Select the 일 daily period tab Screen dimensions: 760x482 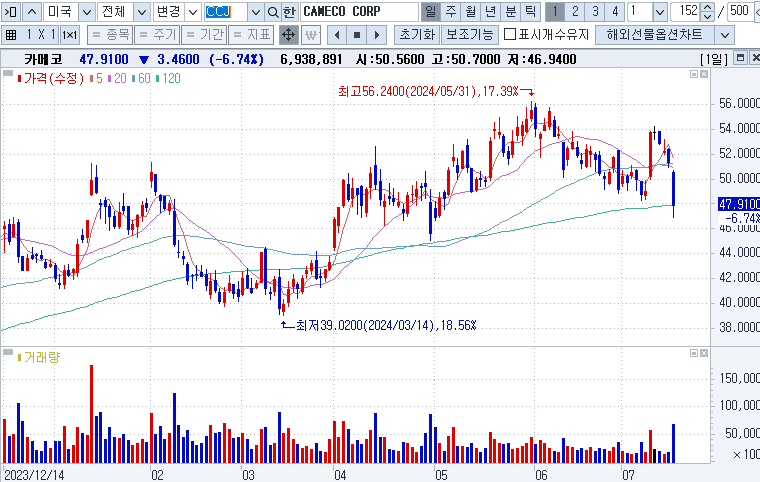(430, 12)
